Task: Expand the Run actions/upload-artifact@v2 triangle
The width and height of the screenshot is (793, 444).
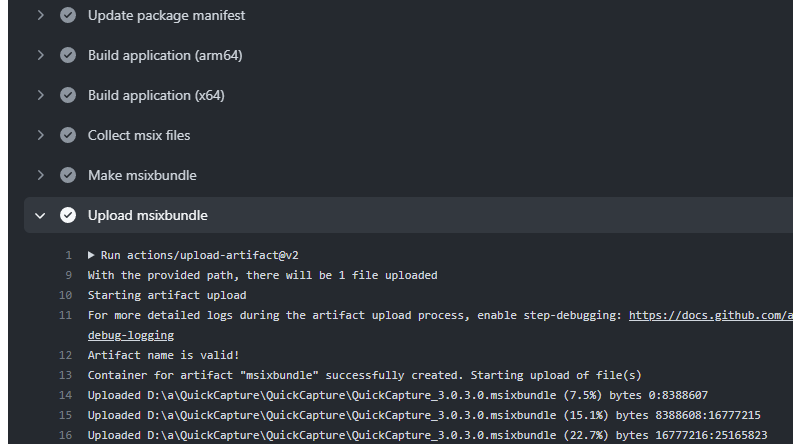Action: point(91,255)
